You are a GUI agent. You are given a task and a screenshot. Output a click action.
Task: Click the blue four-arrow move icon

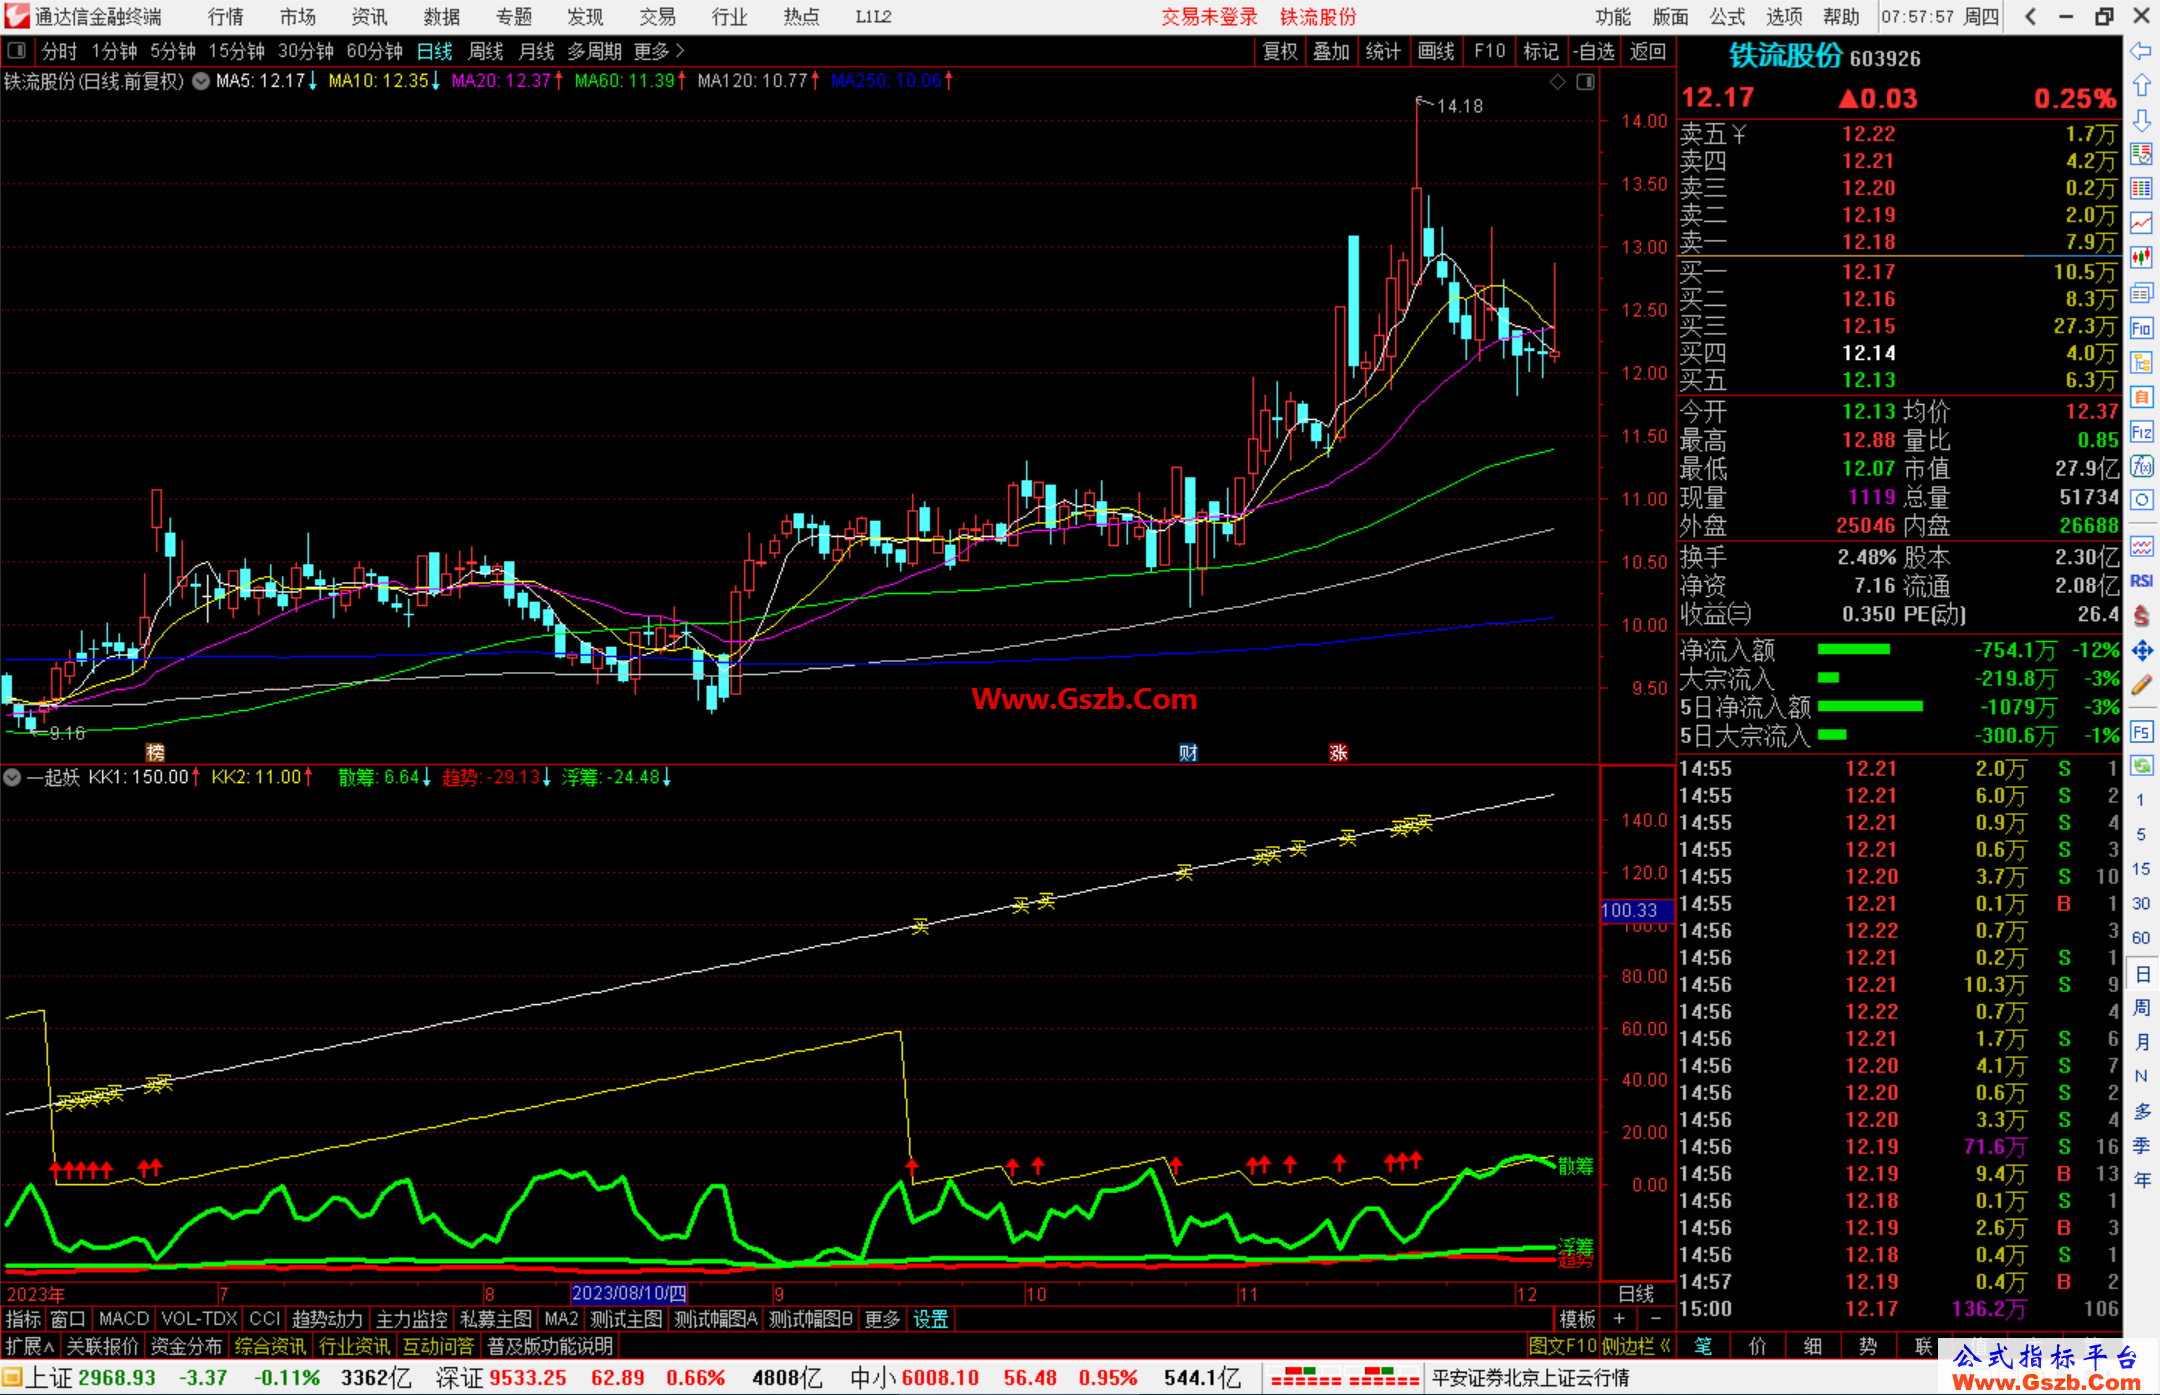coord(2141,651)
